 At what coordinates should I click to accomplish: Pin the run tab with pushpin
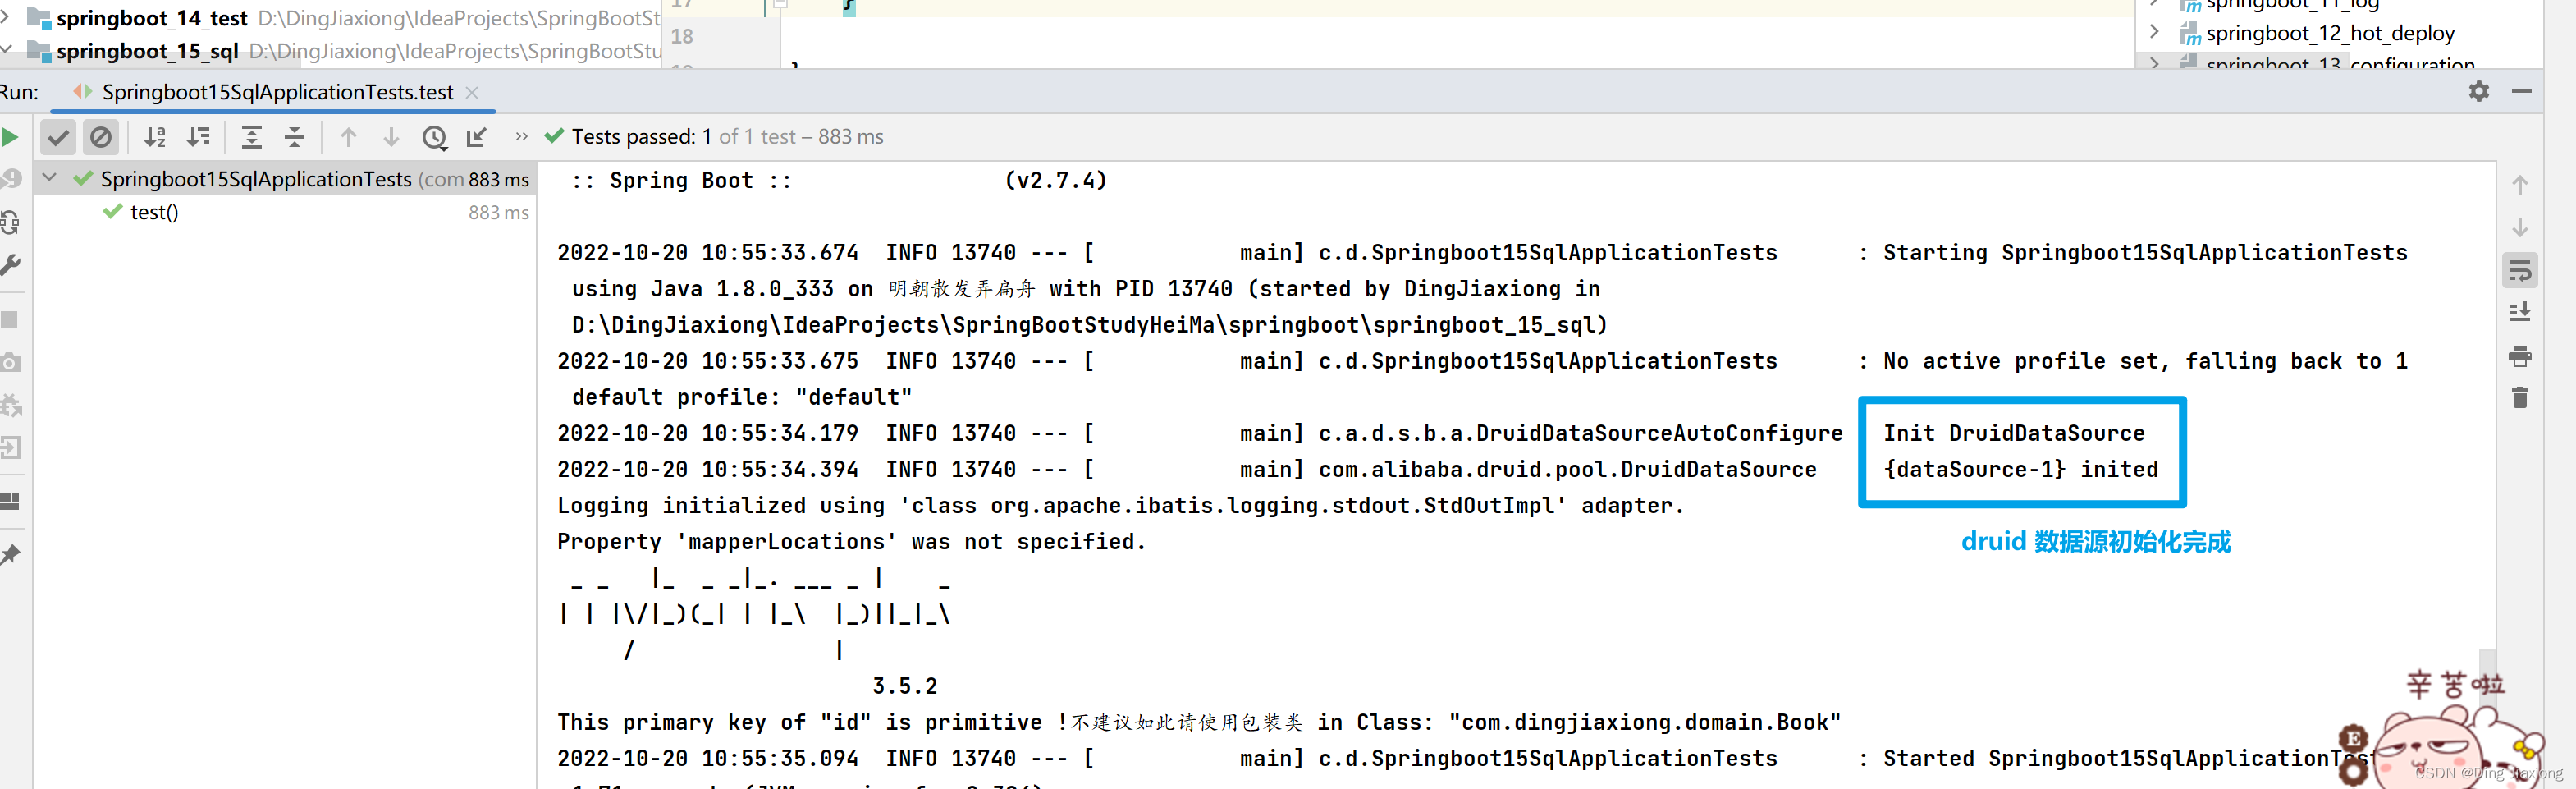coord(11,555)
